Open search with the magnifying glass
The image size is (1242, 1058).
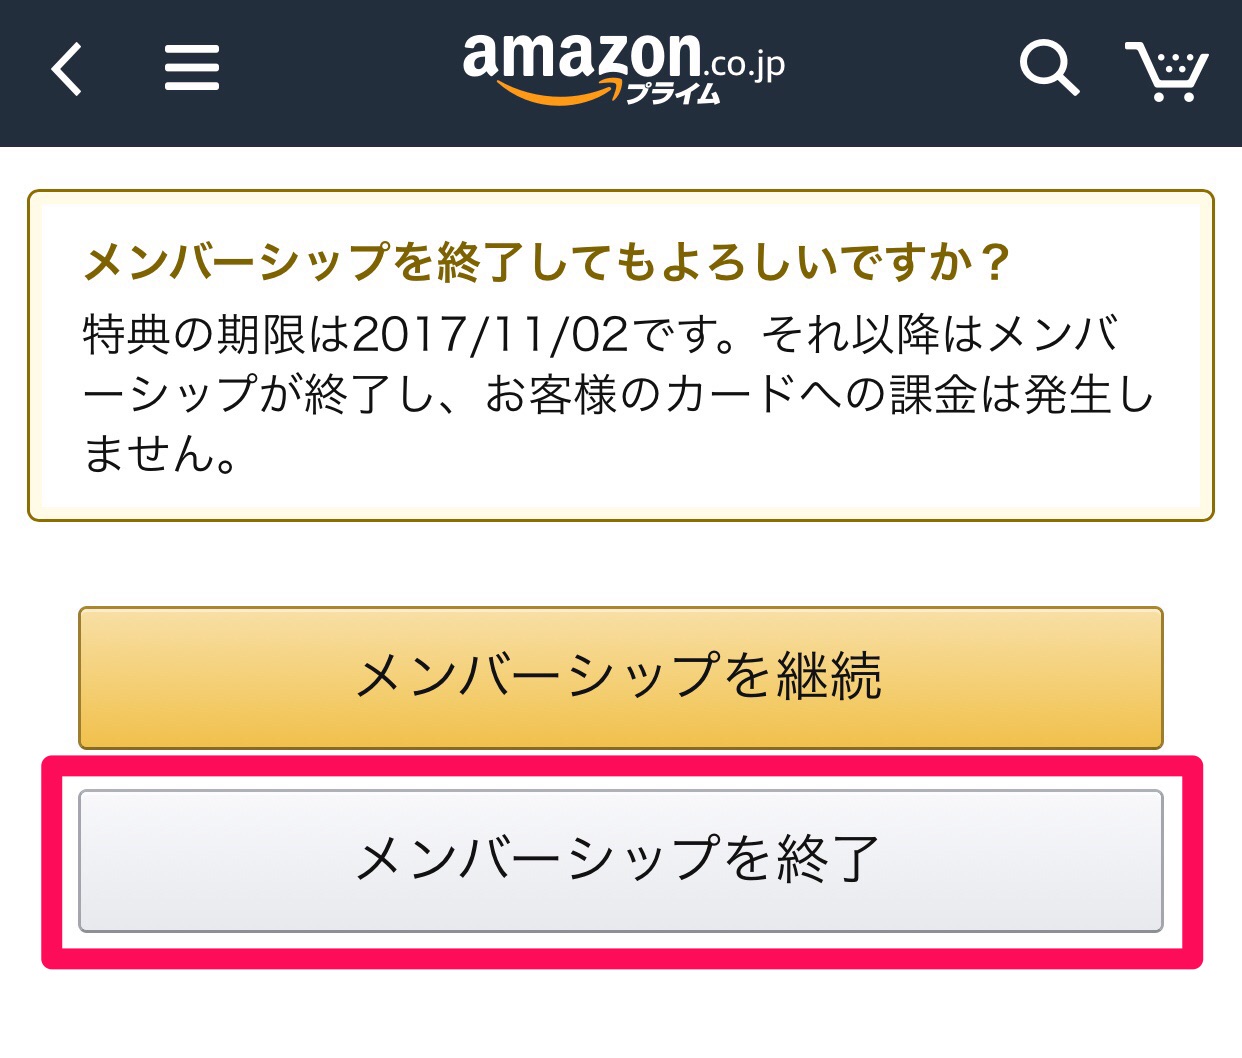(x=1048, y=68)
